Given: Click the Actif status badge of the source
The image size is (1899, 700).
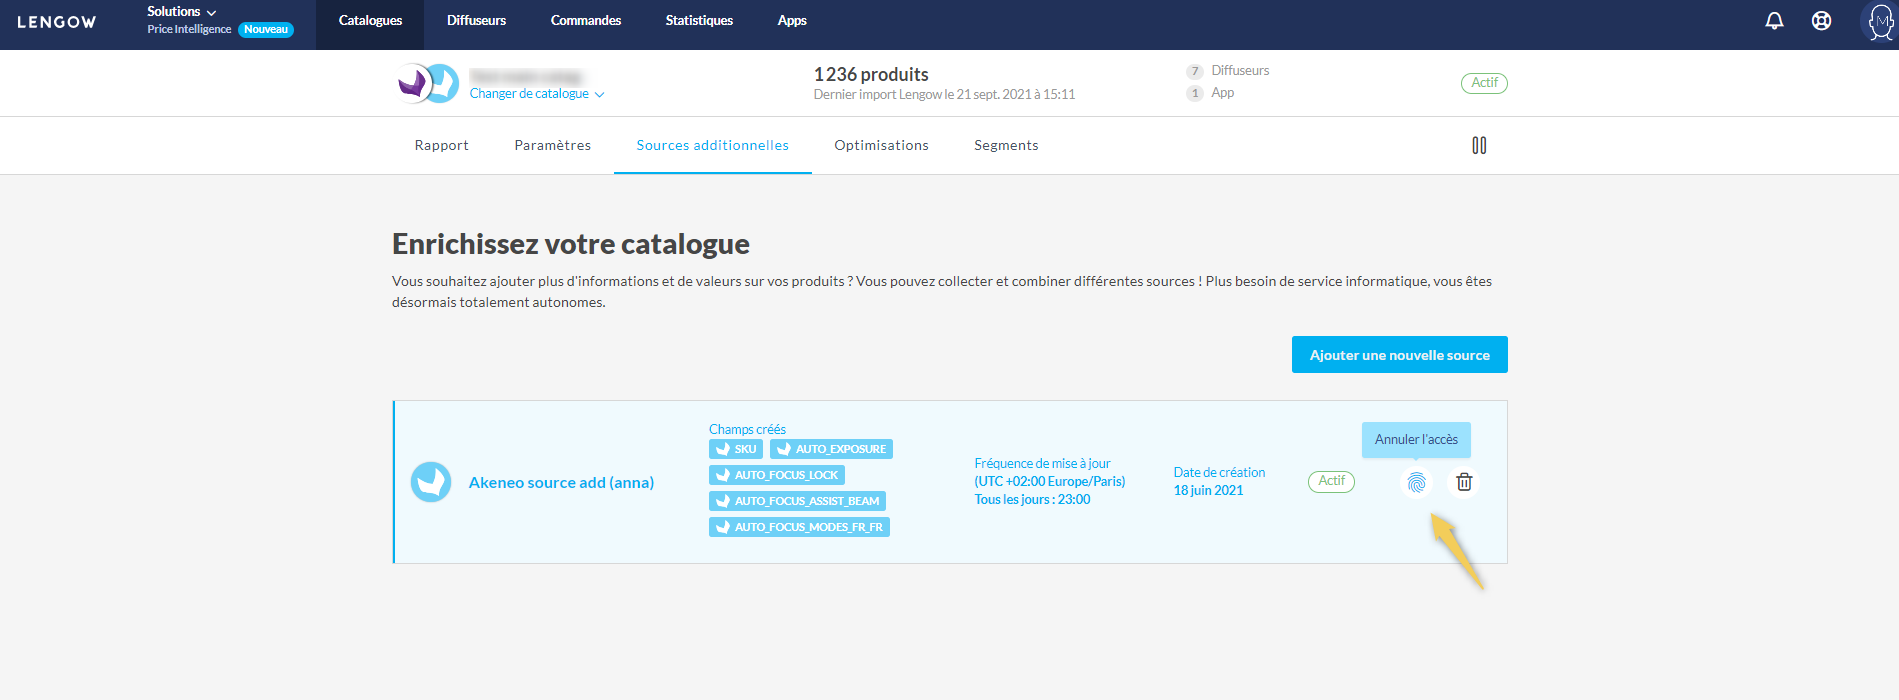Looking at the screenshot, I should (1331, 481).
